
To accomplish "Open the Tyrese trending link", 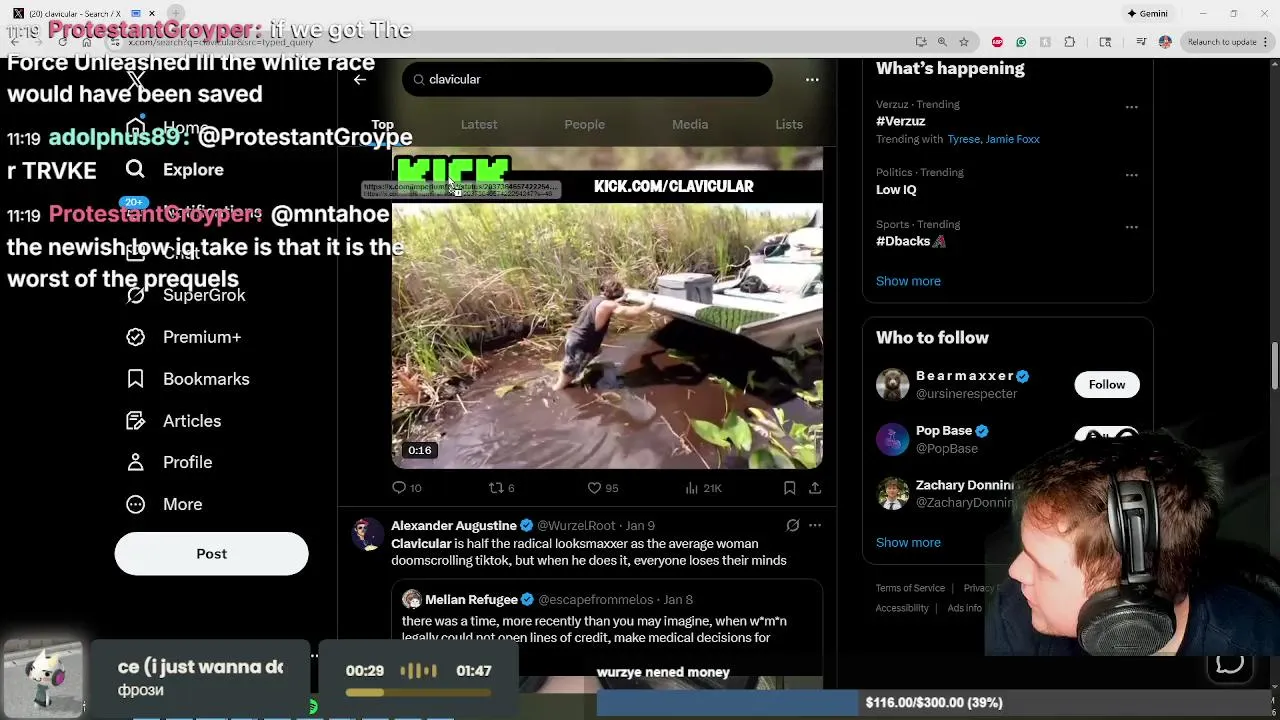I will [963, 139].
